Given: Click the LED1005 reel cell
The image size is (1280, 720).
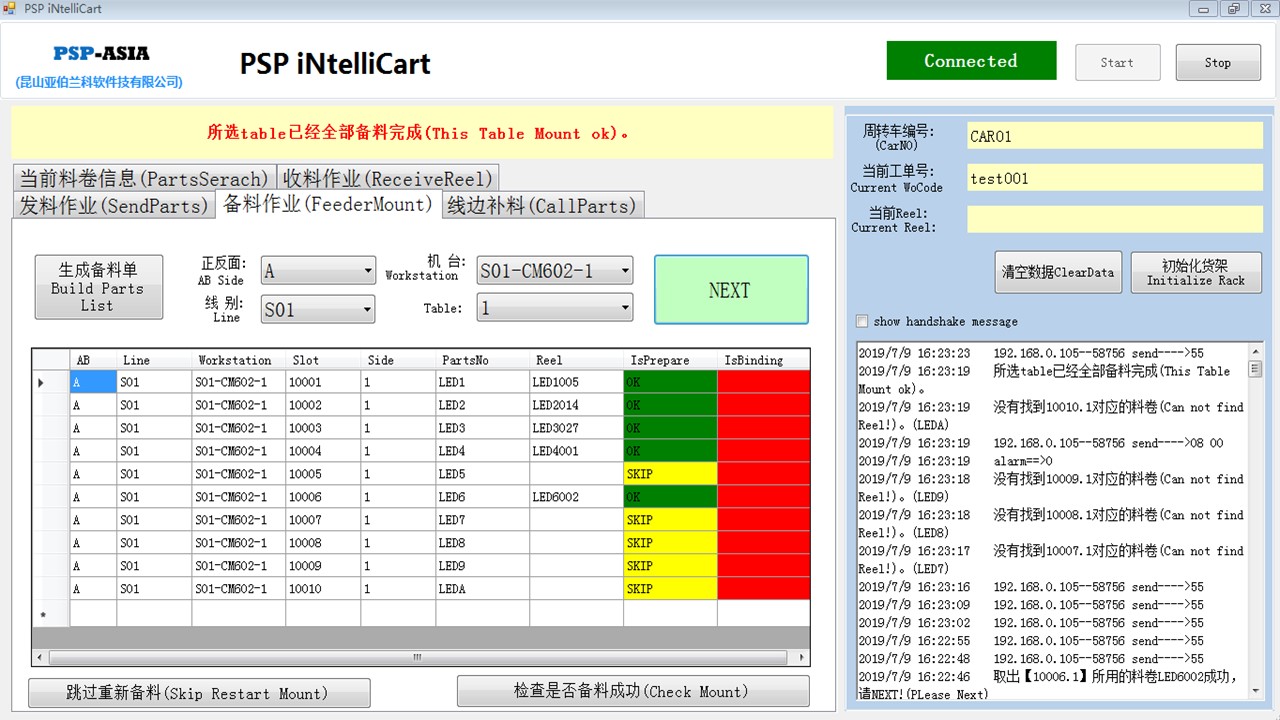Looking at the screenshot, I should (576, 382).
